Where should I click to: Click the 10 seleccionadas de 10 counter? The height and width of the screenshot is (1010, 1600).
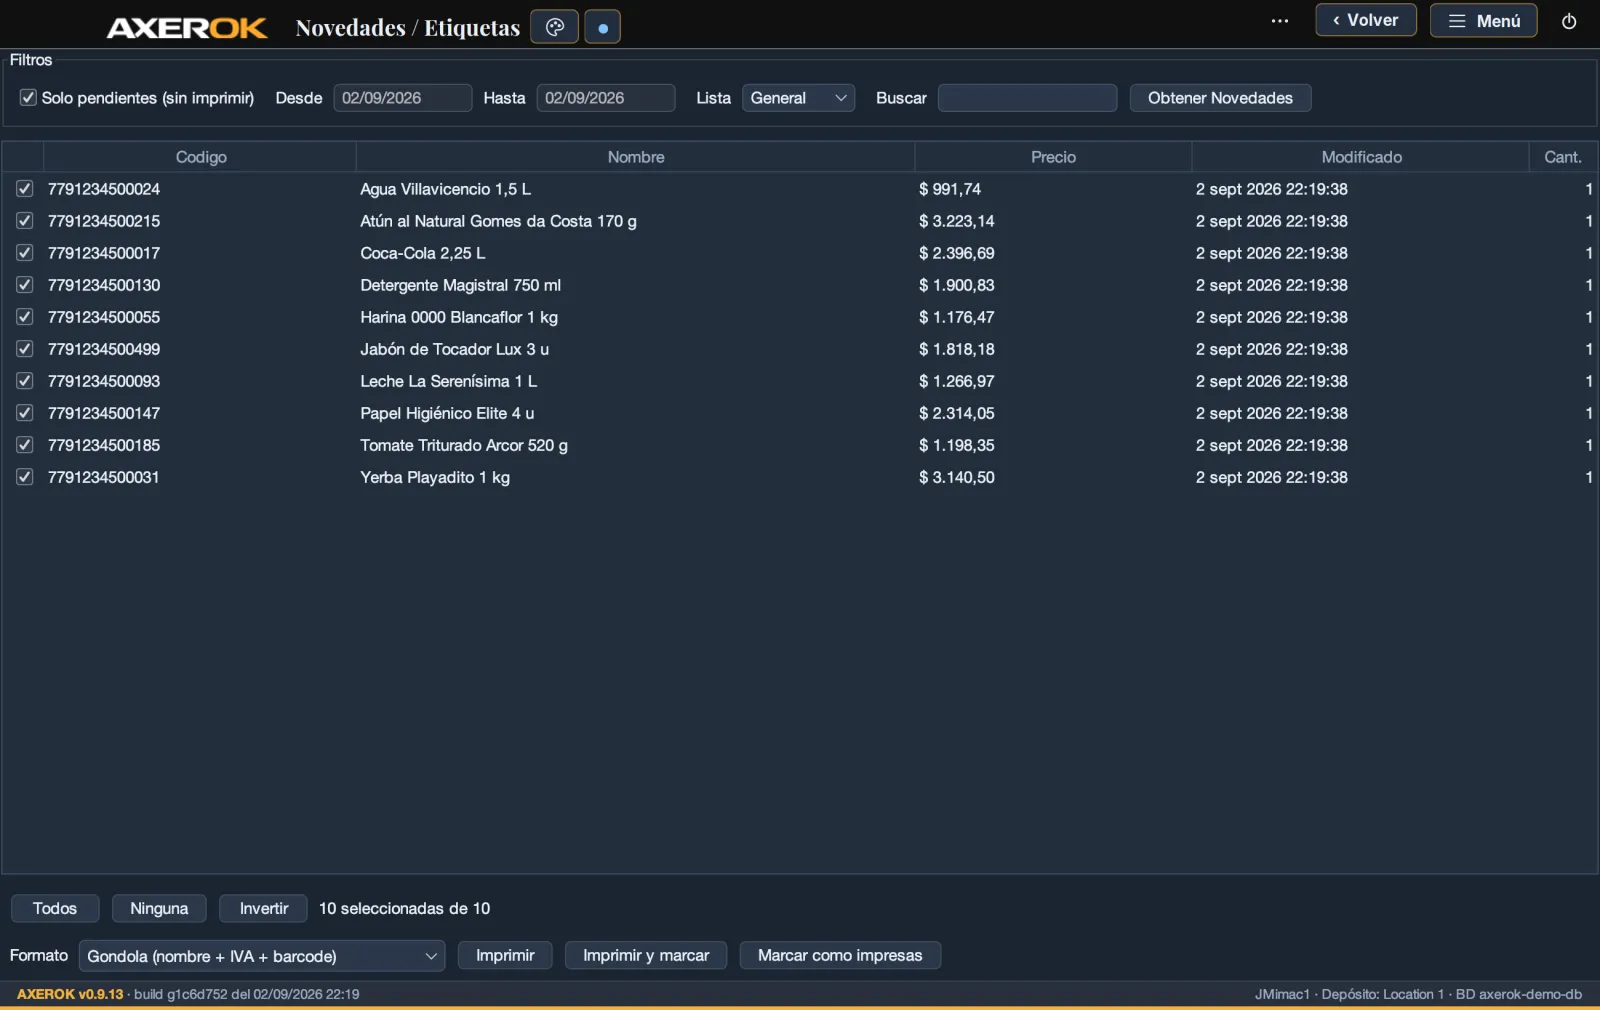pos(404,908)
